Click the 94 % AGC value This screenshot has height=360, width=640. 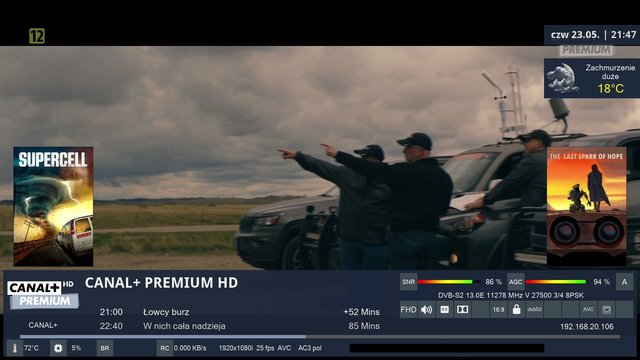pyautogui.click(x=601, y=282)
